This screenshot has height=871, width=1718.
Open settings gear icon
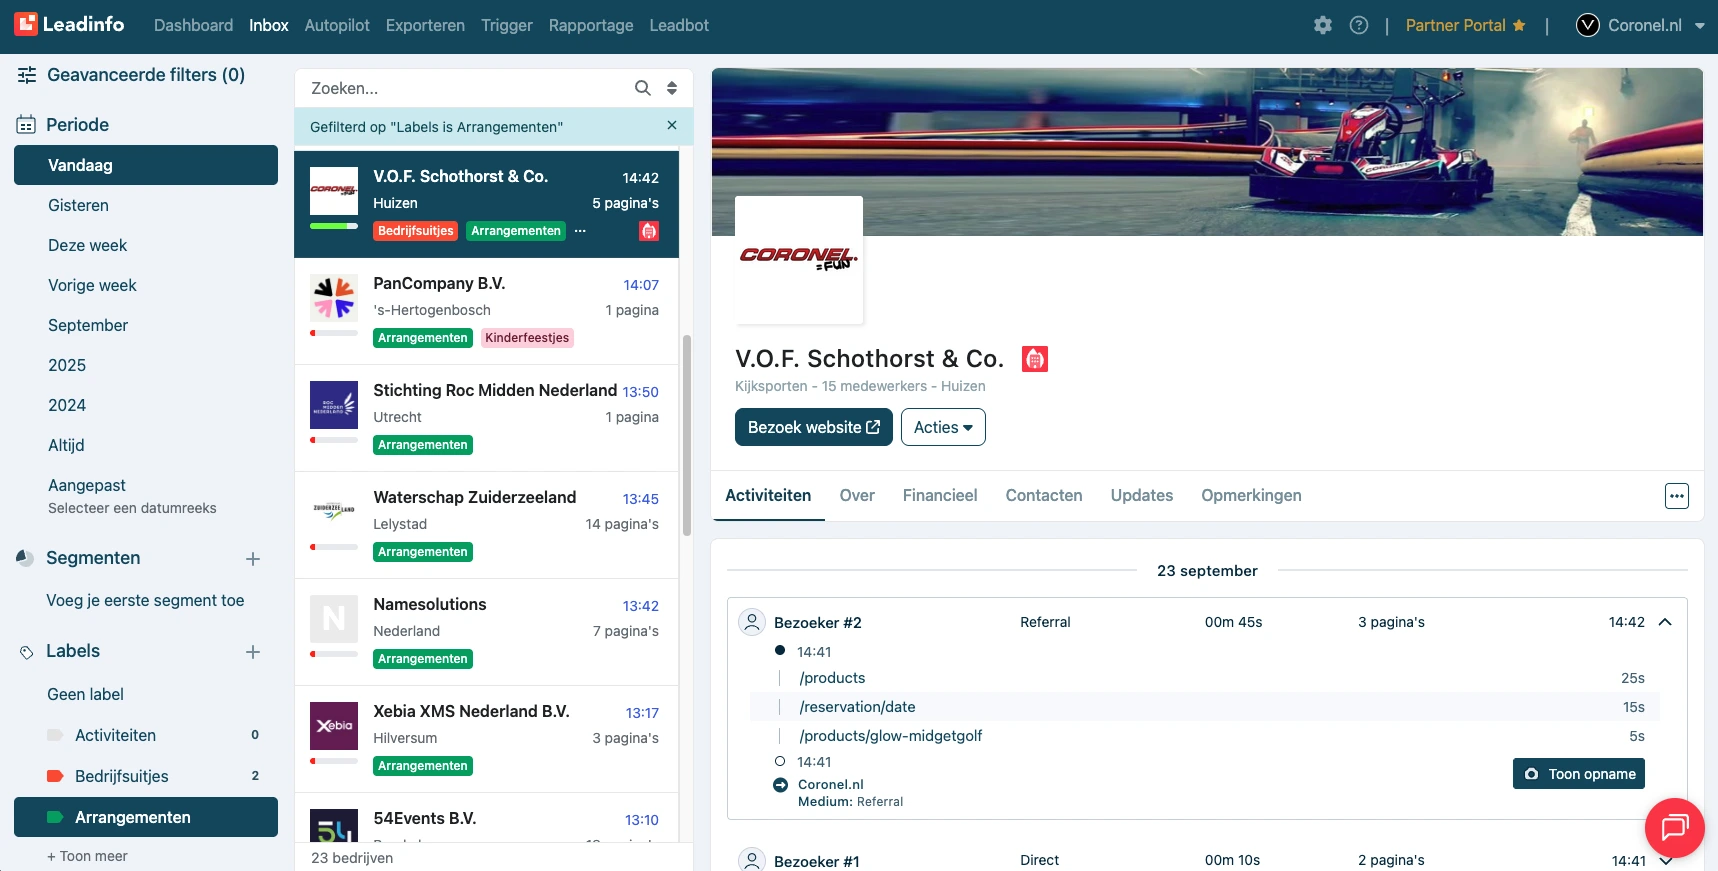coord(1323,25)
